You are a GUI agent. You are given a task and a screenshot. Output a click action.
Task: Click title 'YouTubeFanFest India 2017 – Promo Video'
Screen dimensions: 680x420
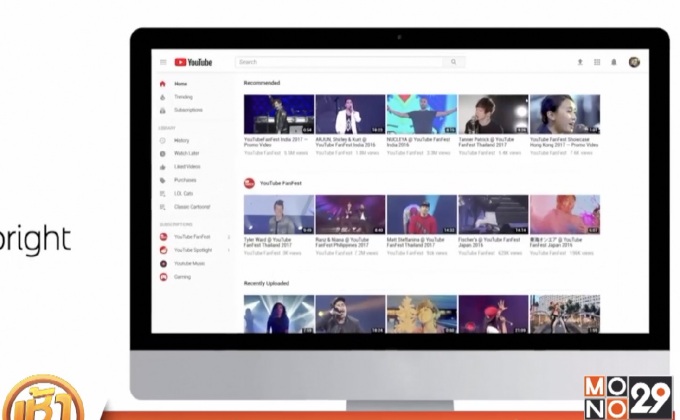276,142
